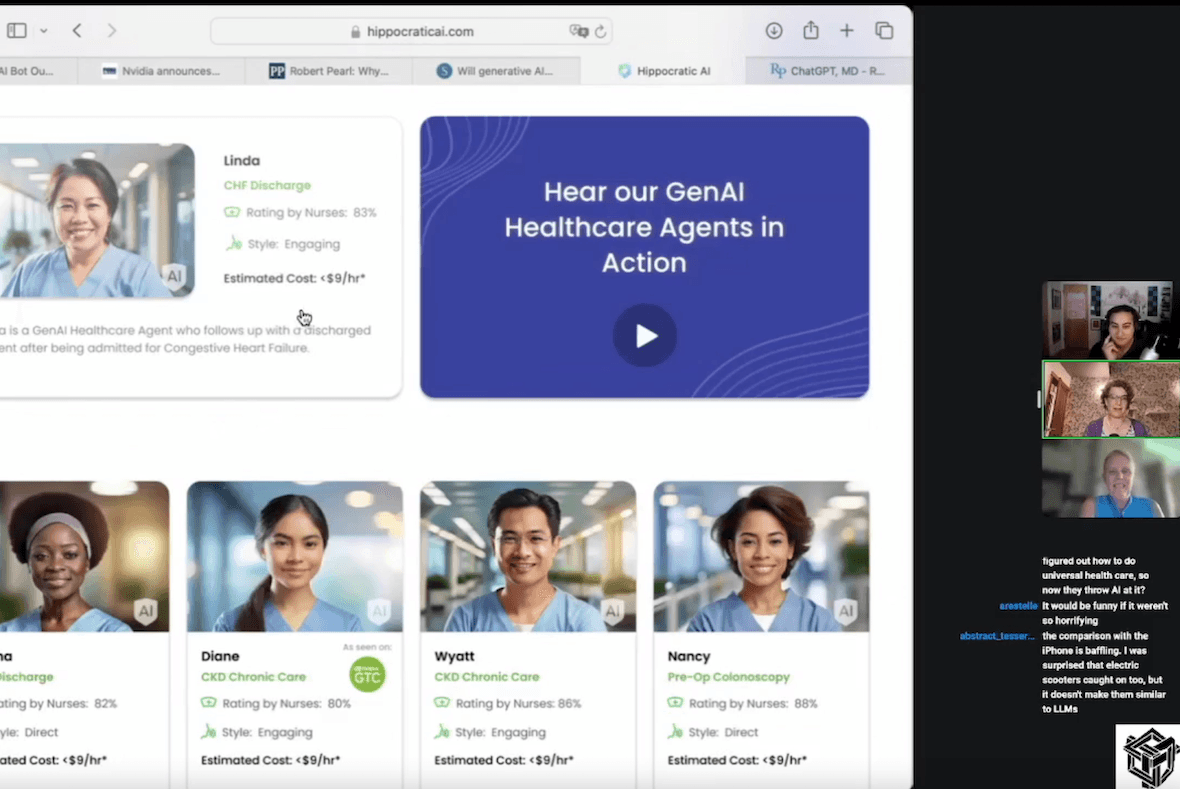Click Rating by Nurses: 82% text
This screenshot has width=1180, height=789.
click(x=59, y=703)
